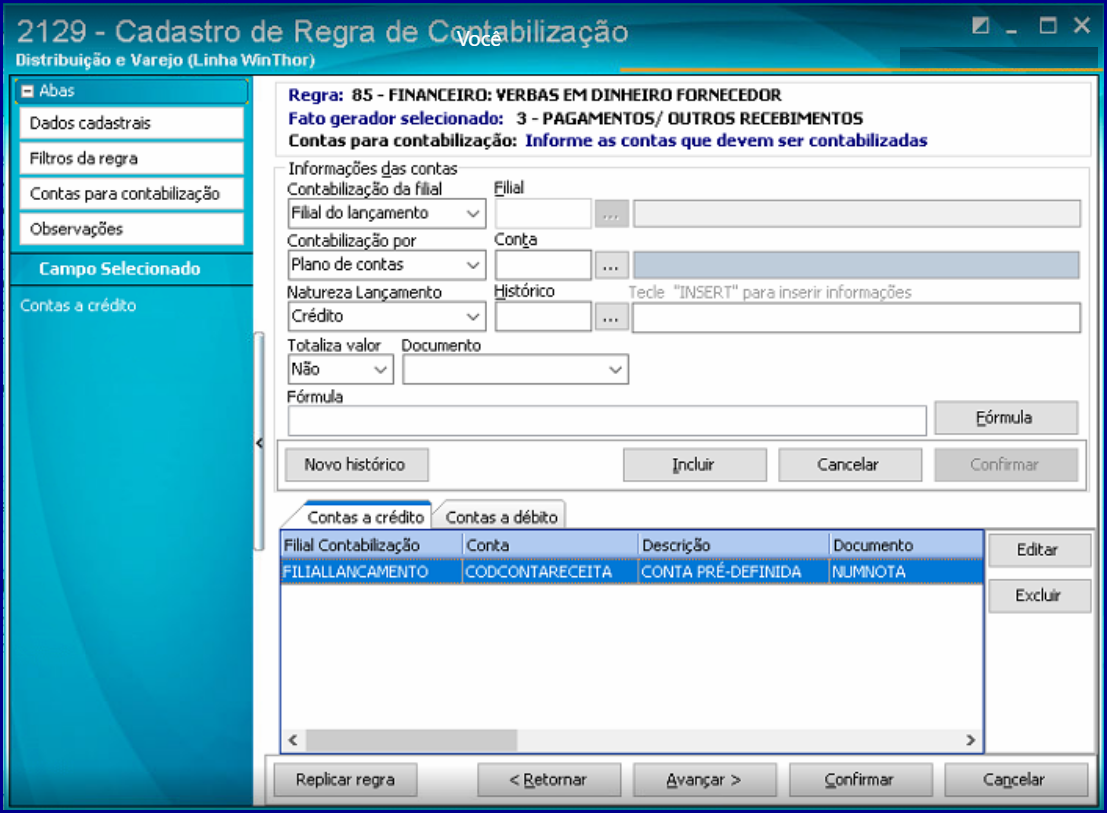Select the CONTA PRÉ-DEFINIDA cell
This screenshot has height=813, width=1107.
(x=734, y=572)
